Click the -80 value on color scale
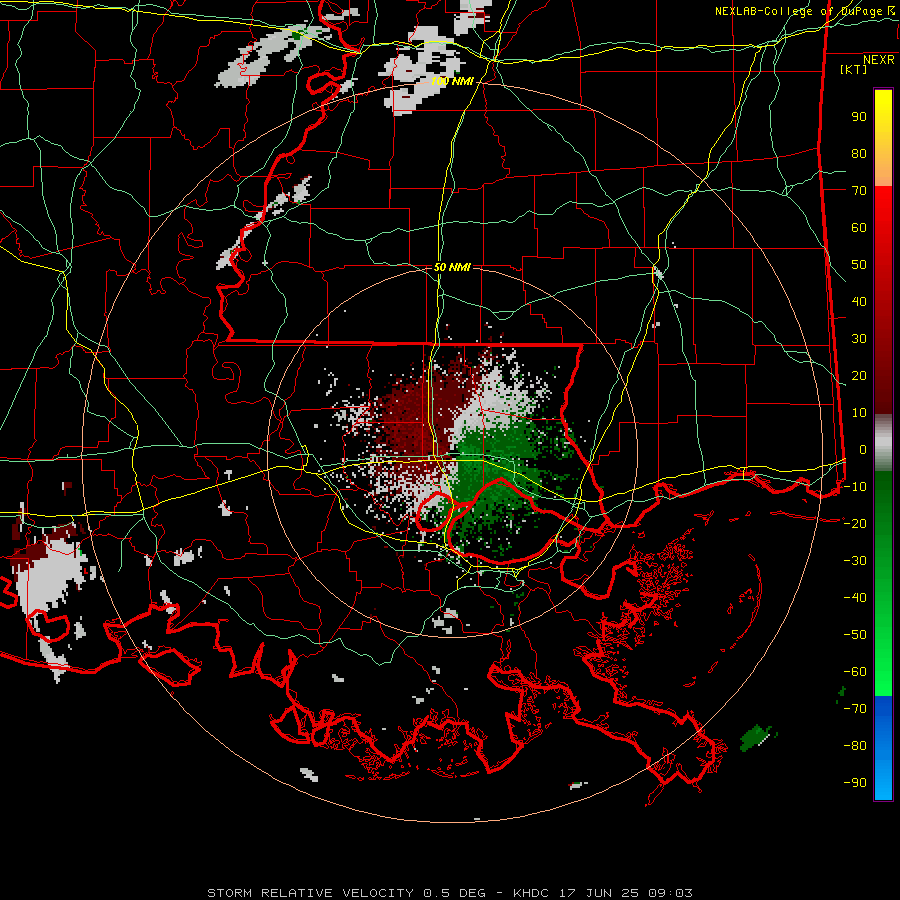The height and width of the screenshot is (900, 900). pyautogui.click(x=855, y=746)
